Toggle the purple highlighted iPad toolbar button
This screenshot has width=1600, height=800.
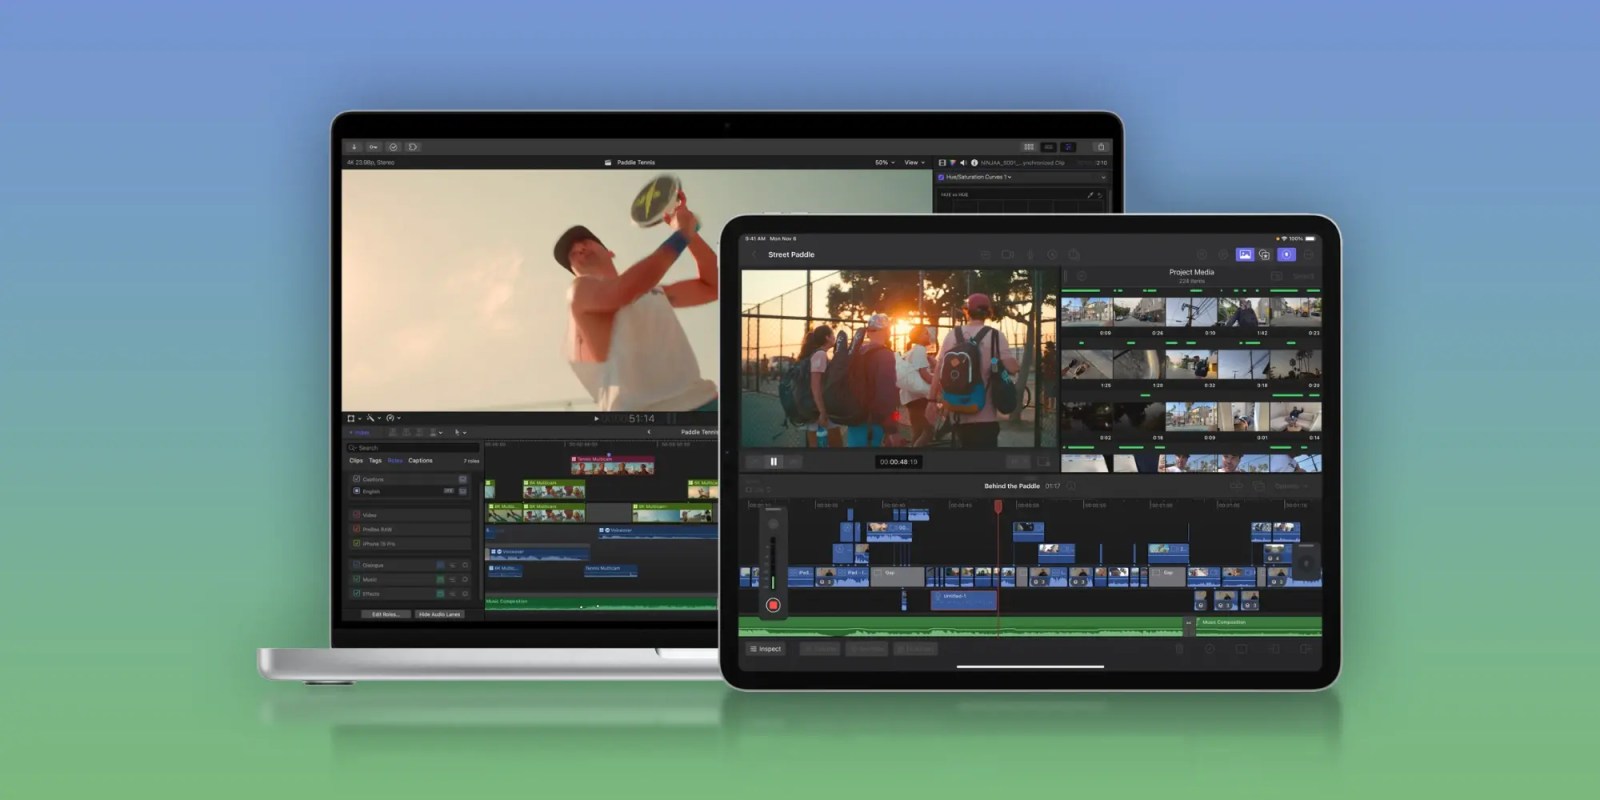[1286, 255]
